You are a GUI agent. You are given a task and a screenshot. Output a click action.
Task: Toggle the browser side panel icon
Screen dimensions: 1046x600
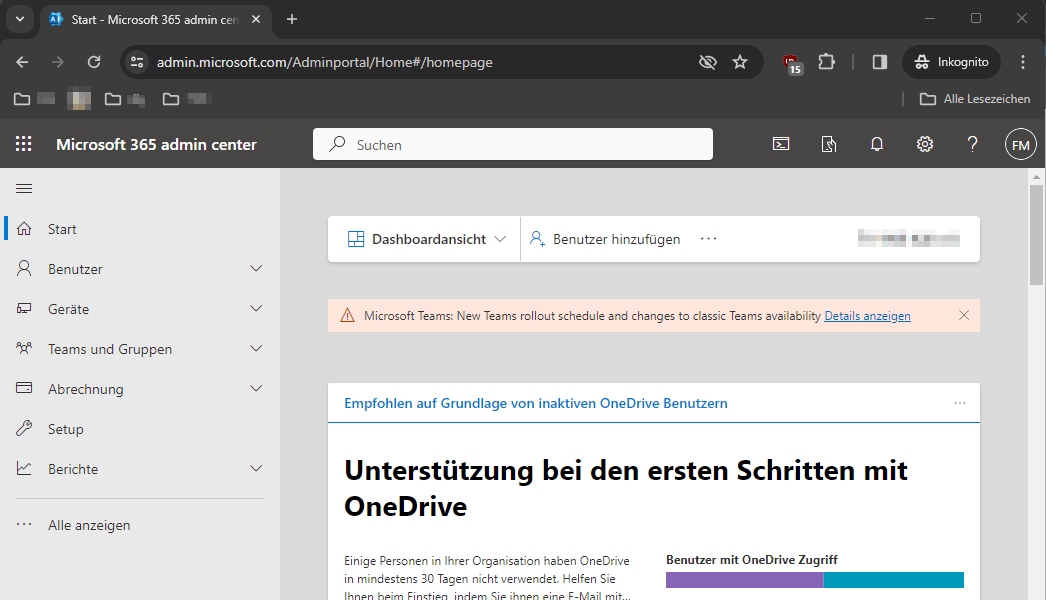pos(880,62)
